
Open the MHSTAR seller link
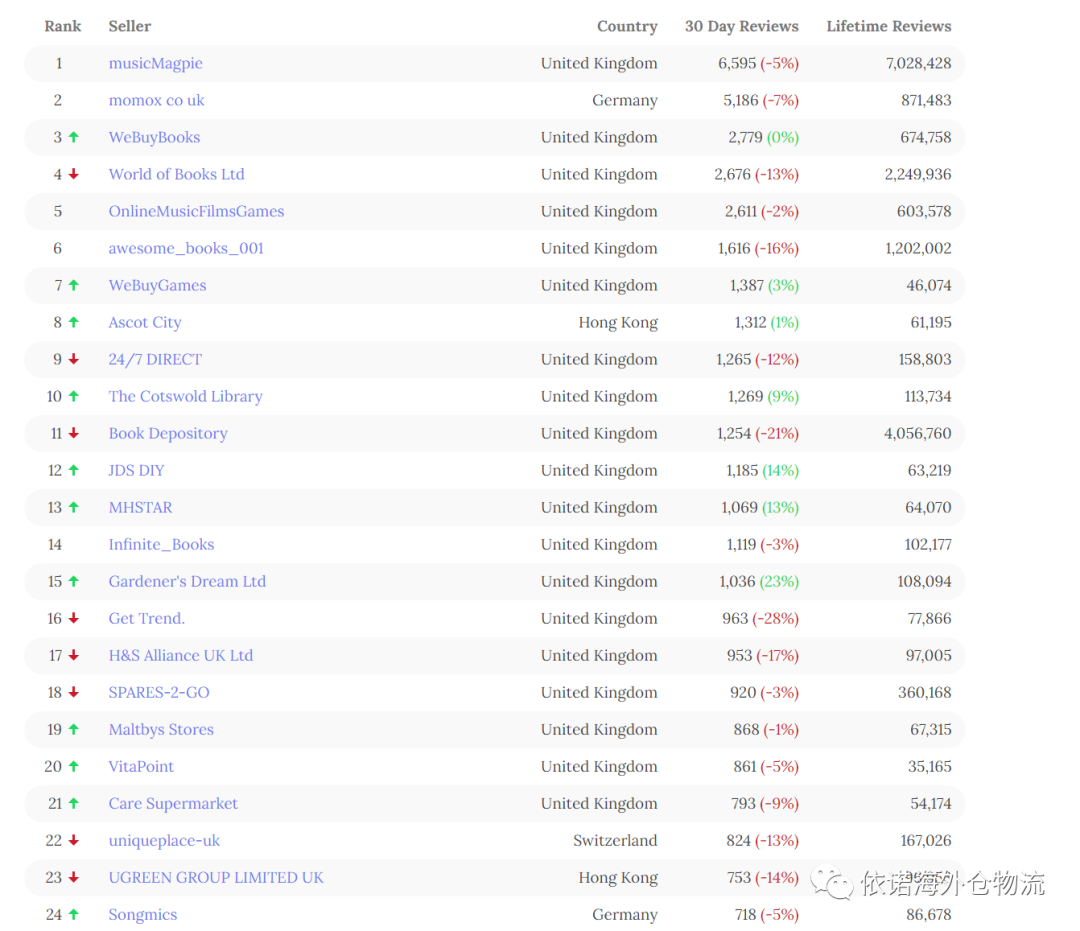pos(141,508)
